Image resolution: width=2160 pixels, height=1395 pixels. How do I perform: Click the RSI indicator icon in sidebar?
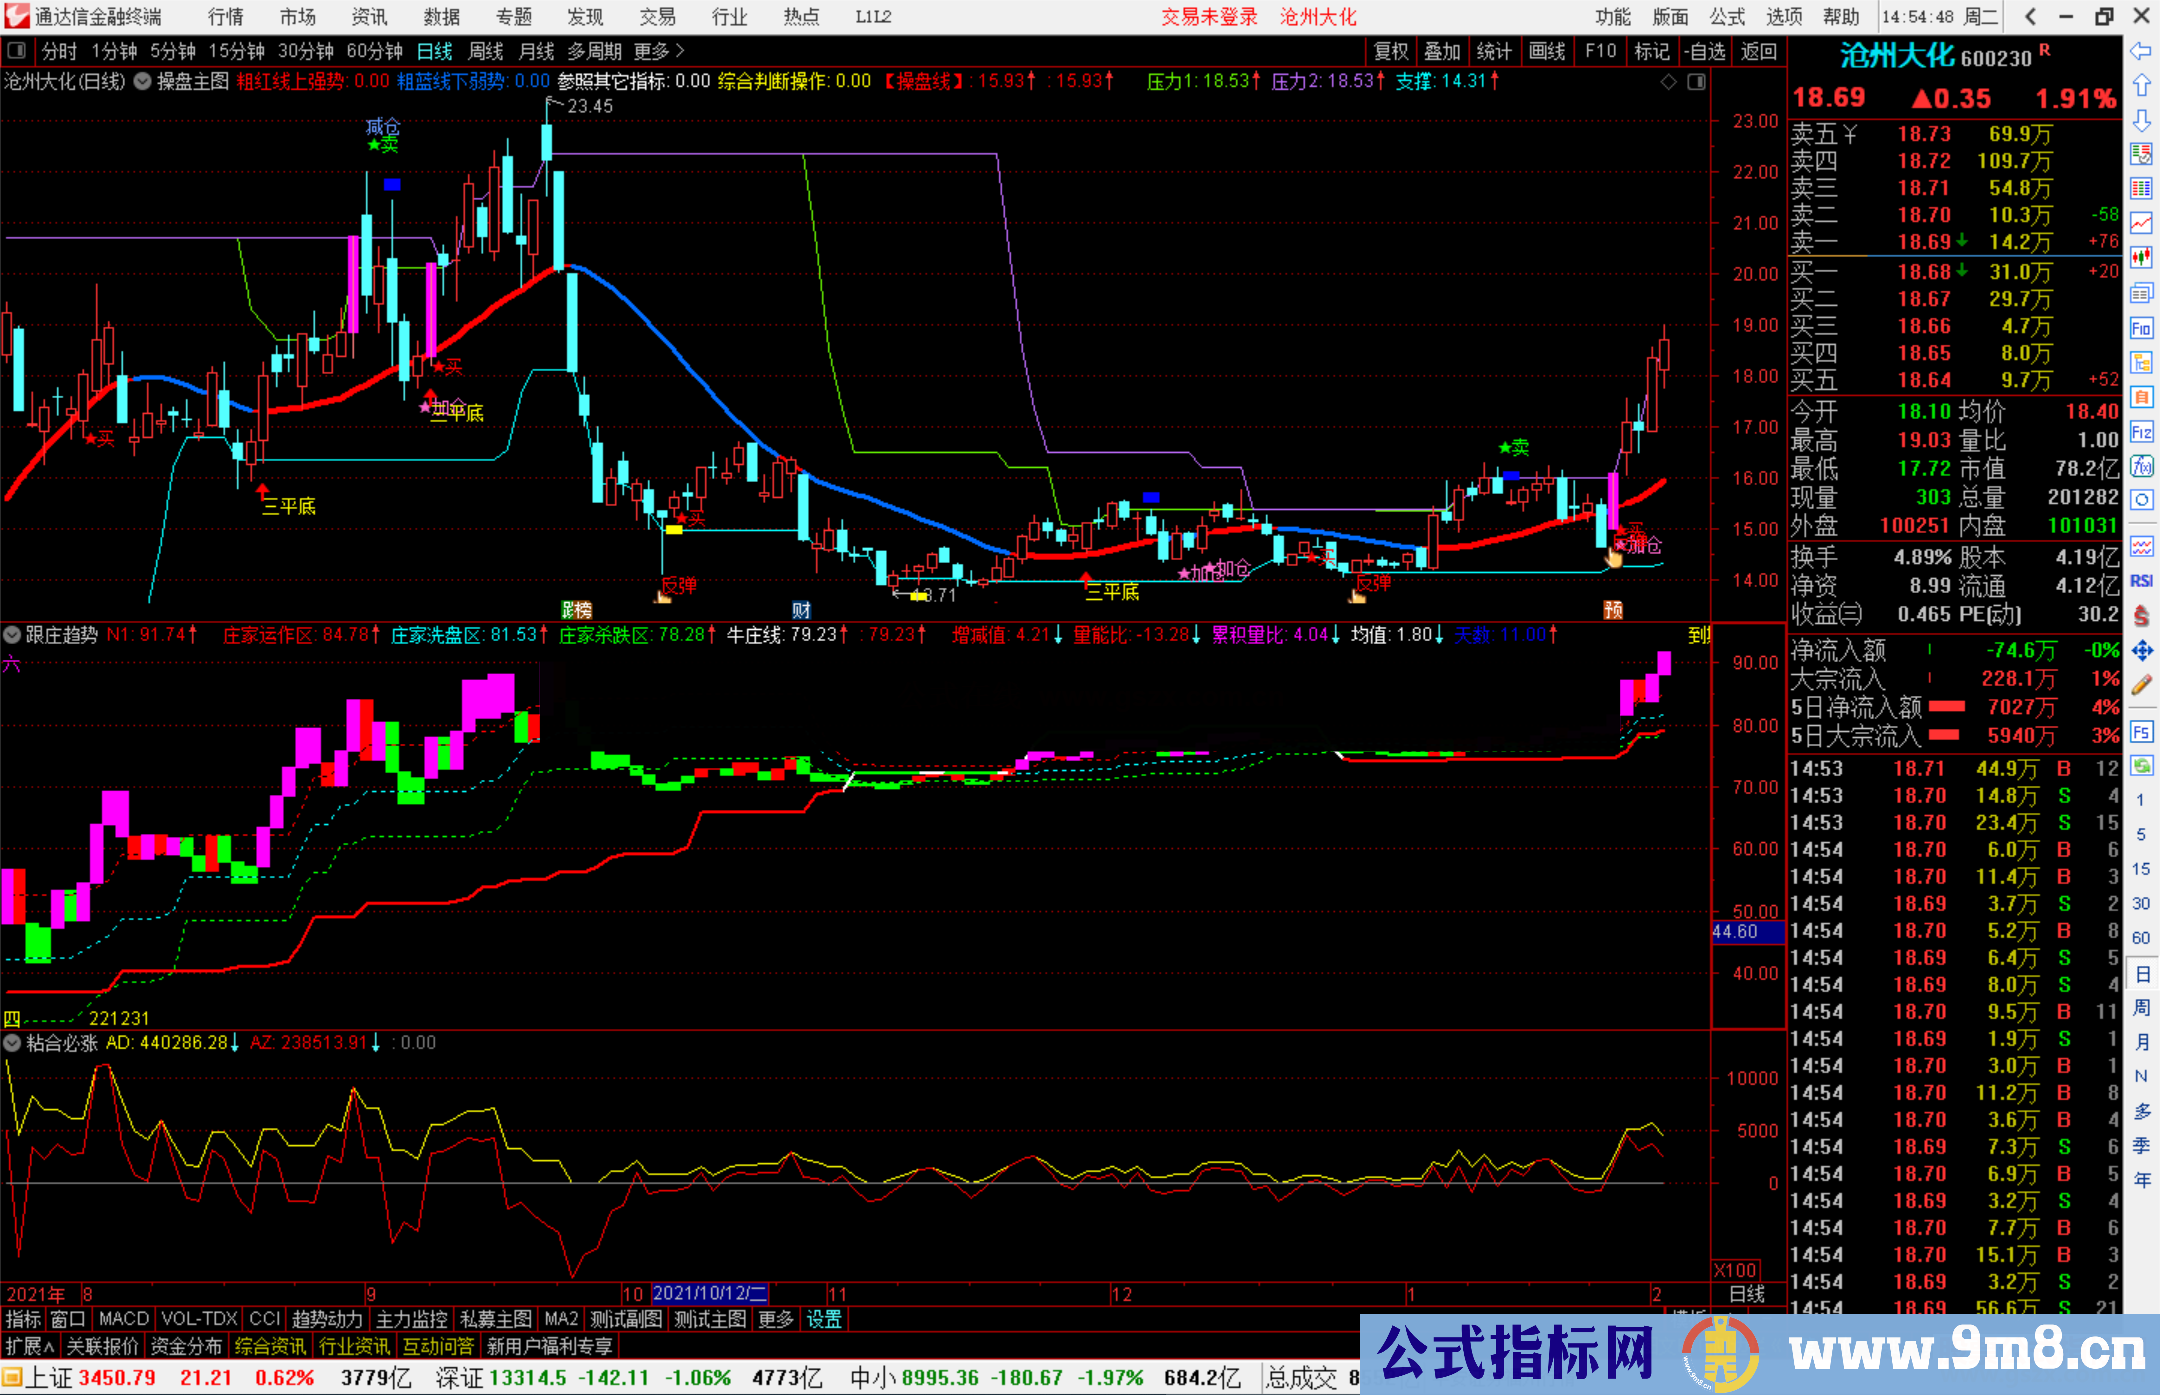click(x=2141, y=581)
